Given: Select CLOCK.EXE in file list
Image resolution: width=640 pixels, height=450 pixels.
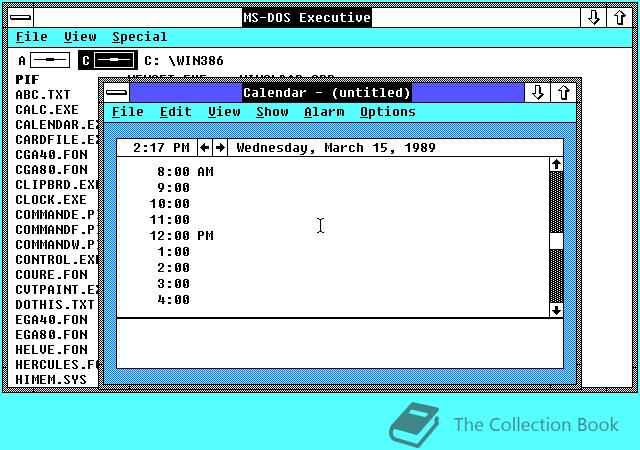Looking at the screenshot, I should coord(51,200).
